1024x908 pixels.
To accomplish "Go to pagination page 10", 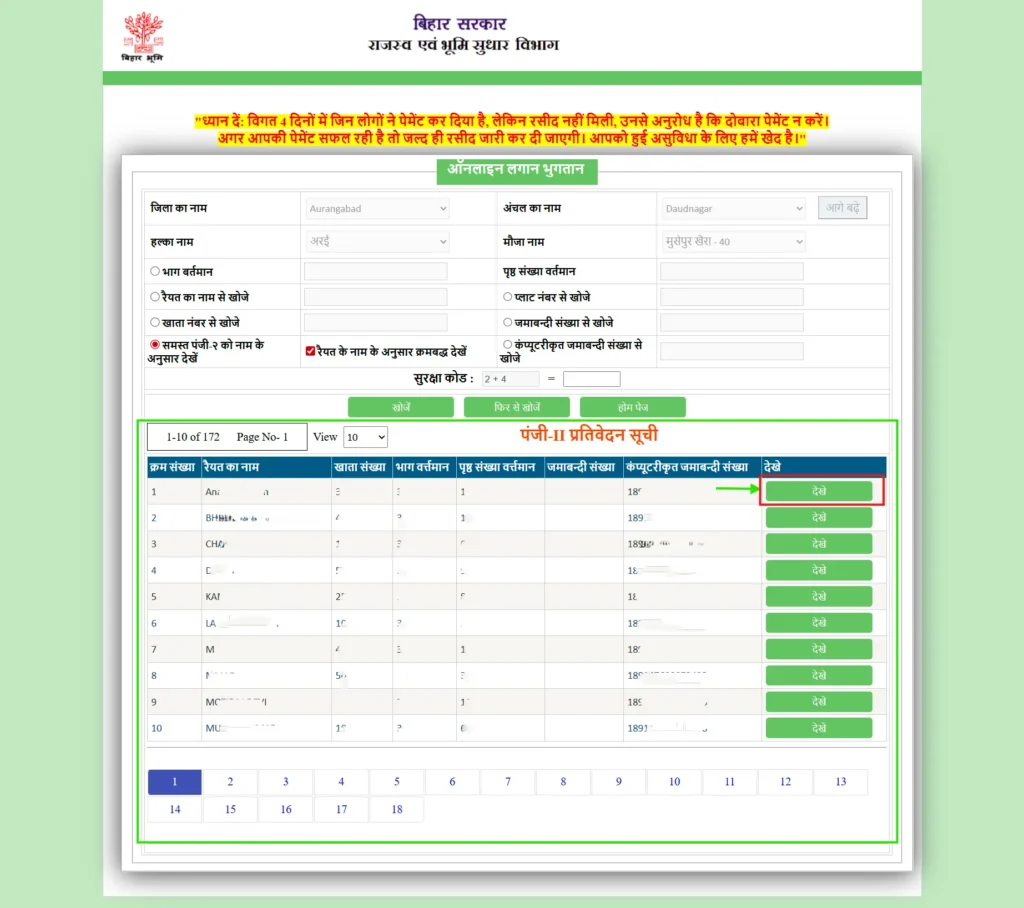I will coord(675,782).
